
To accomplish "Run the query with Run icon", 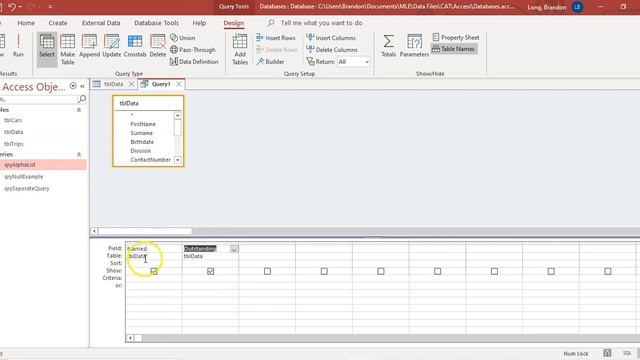I will click(18, 46).
